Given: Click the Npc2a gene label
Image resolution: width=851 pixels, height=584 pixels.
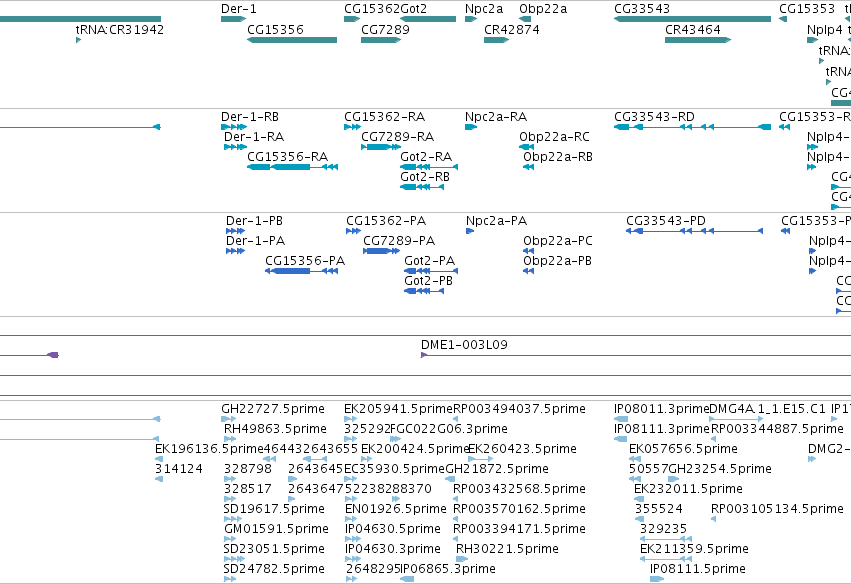Looking at the screenshot, I should click(484, 9).
